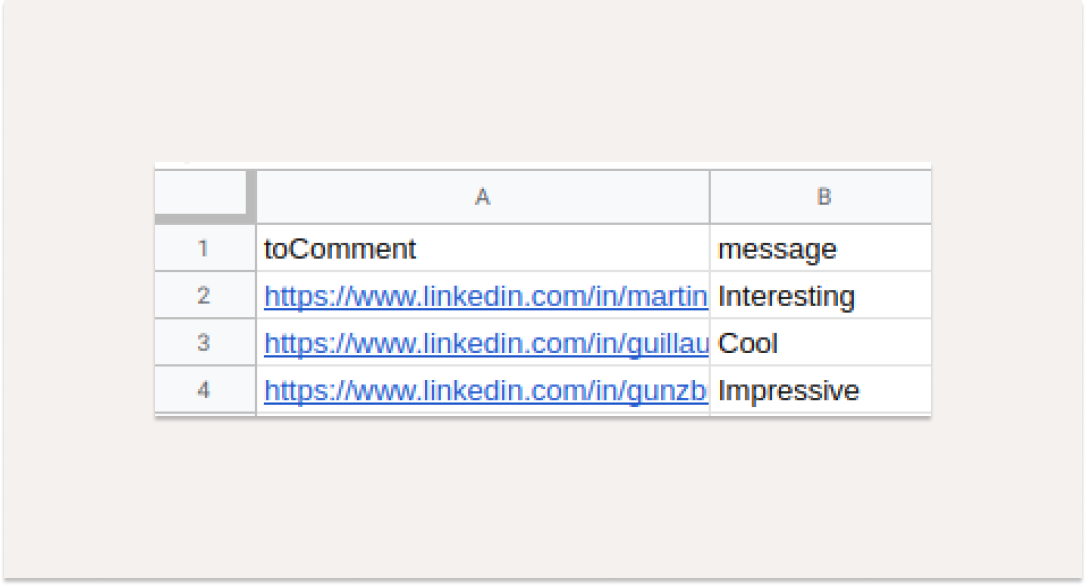Open the linkedin.com/in/gunzb link

click(485, 391)
